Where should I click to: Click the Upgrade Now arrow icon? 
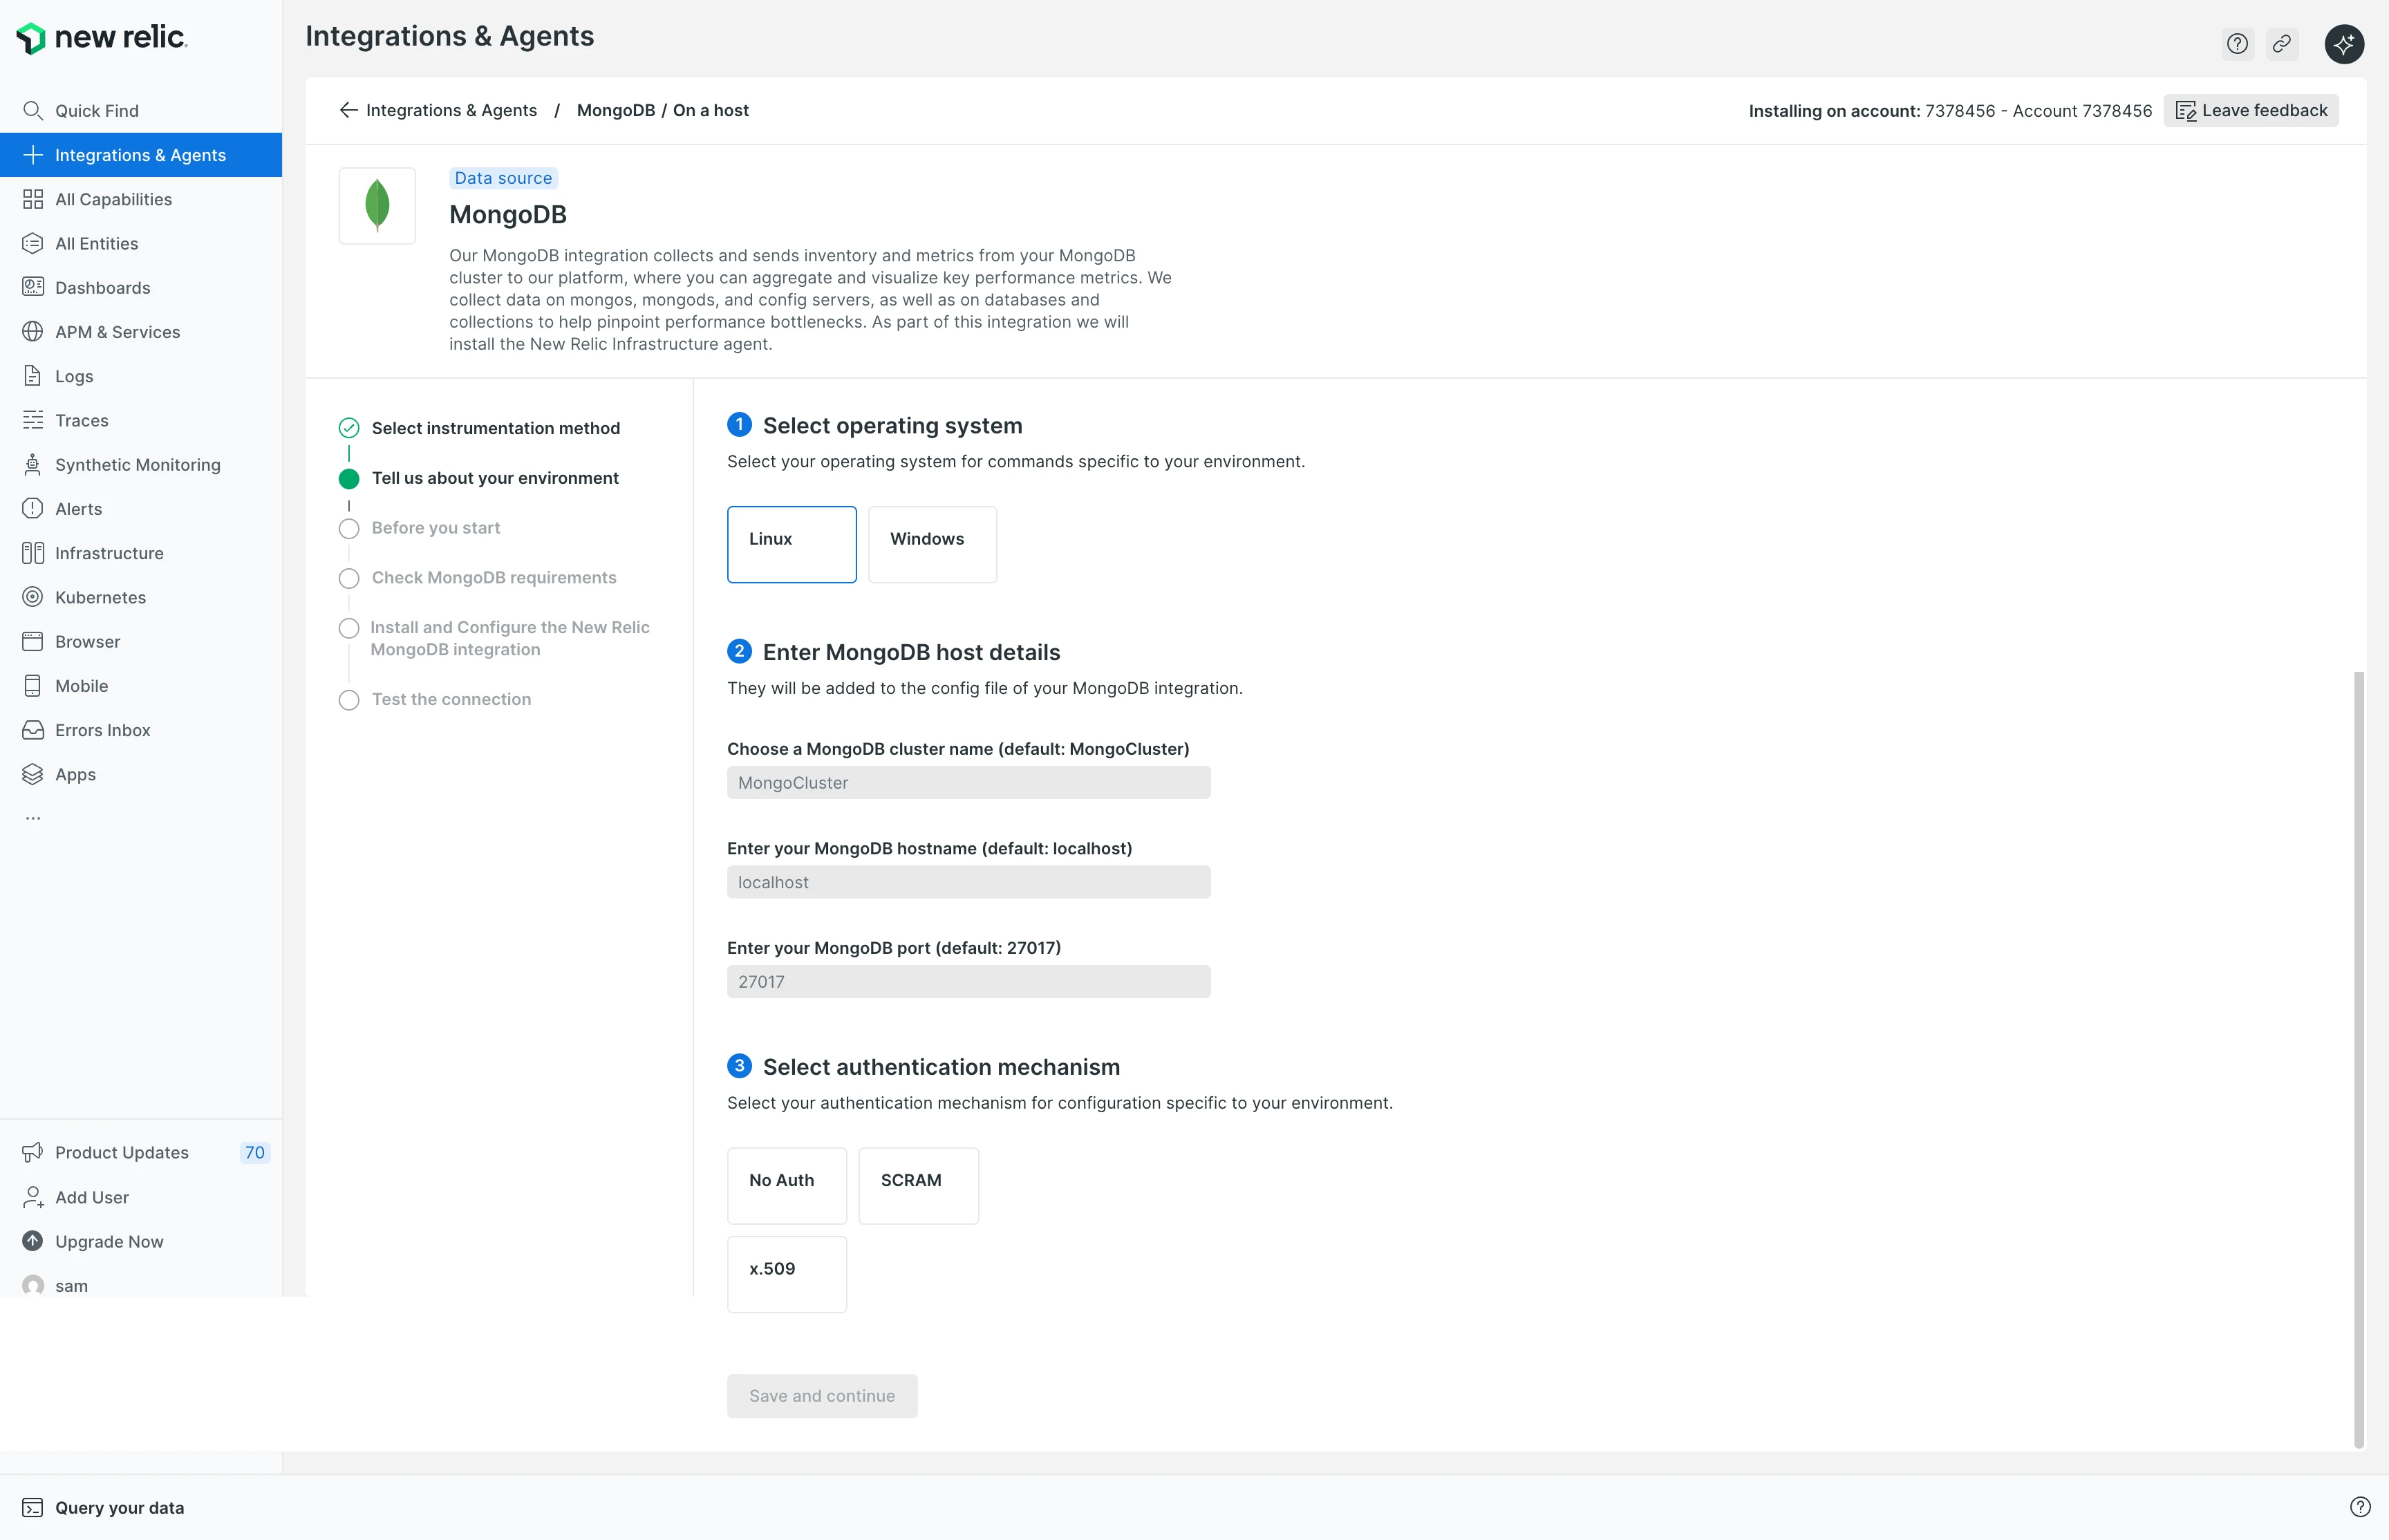tap(33, 1241)
